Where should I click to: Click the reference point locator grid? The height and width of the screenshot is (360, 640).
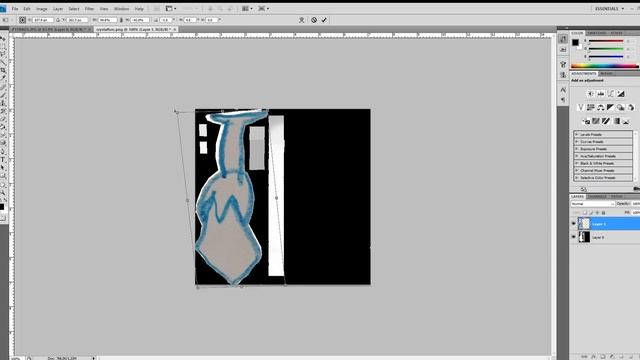tap(22, 20)
